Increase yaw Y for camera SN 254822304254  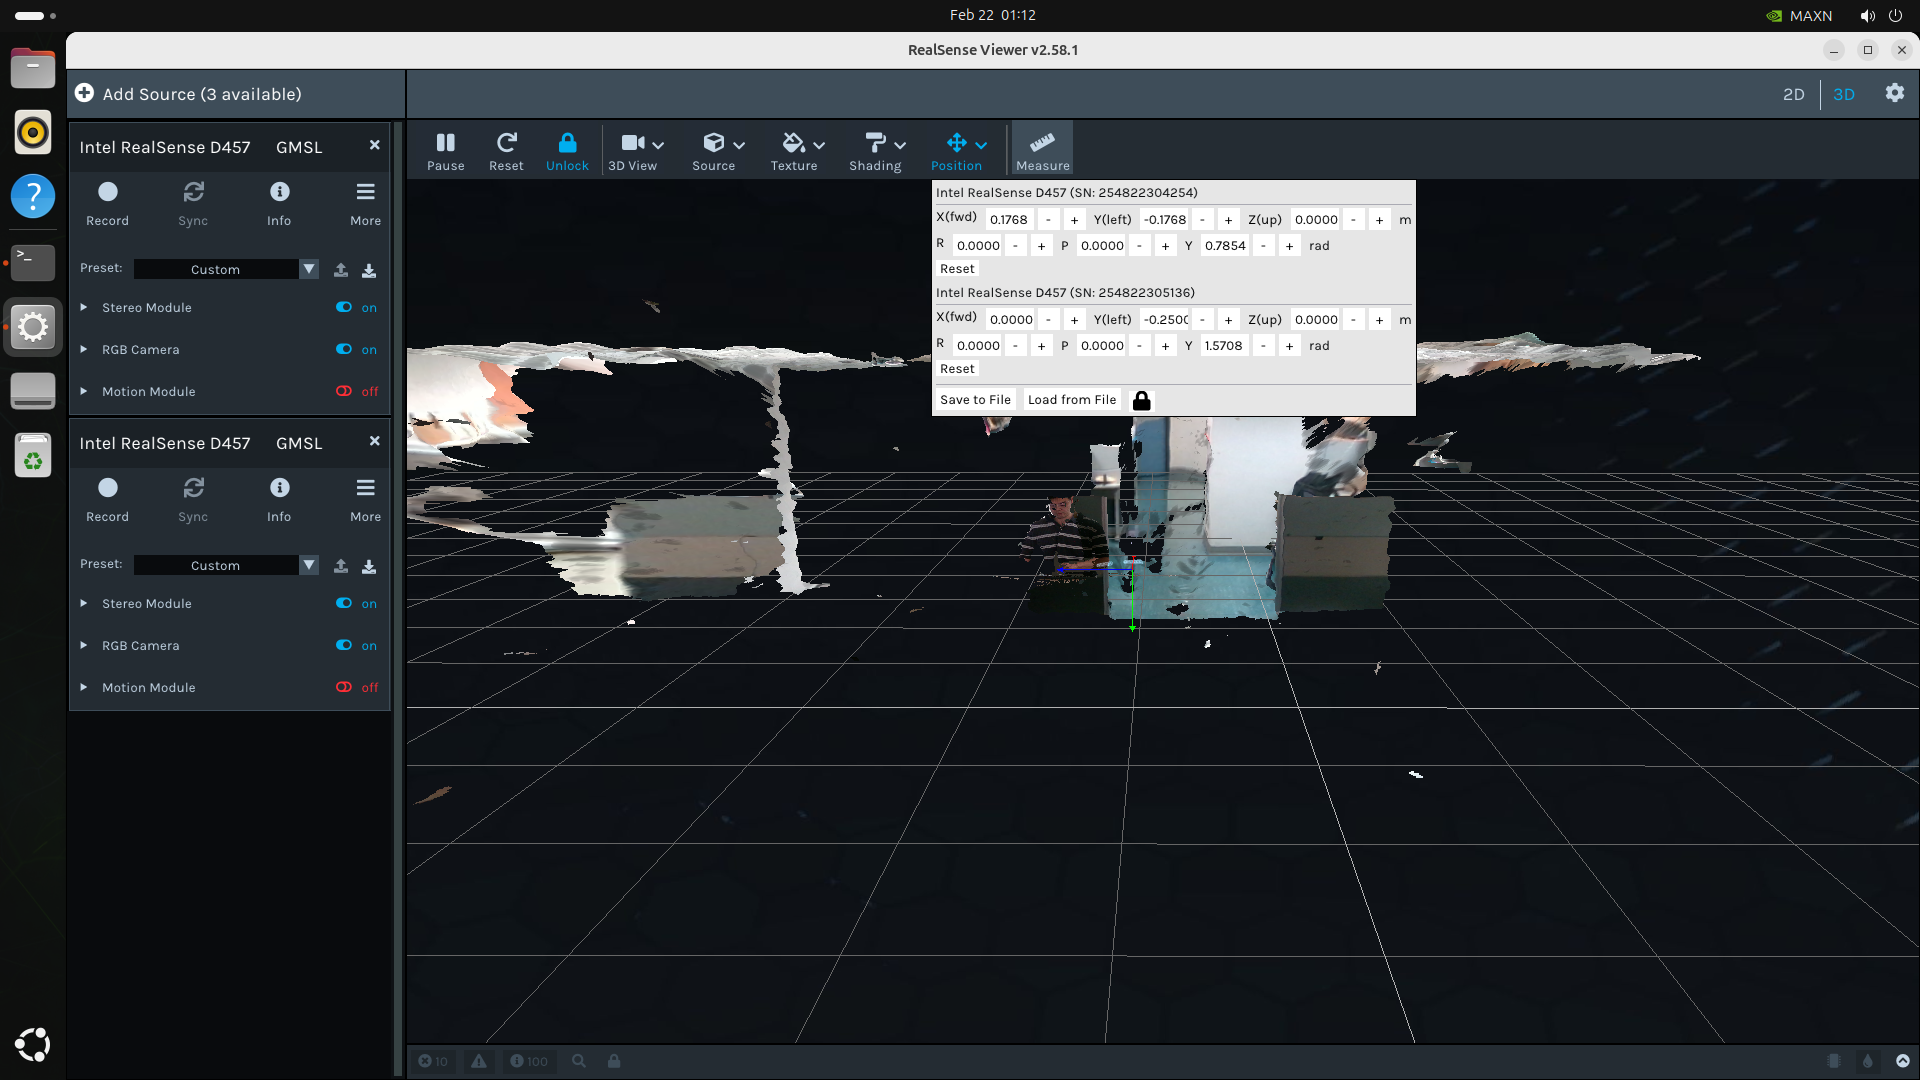(1289, 246)
